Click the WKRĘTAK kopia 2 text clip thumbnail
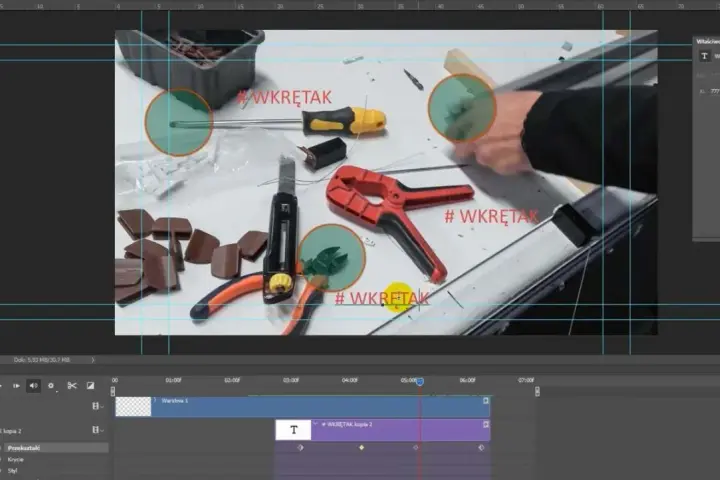Viewport: 720px width, 480px height. pos(293,430)
